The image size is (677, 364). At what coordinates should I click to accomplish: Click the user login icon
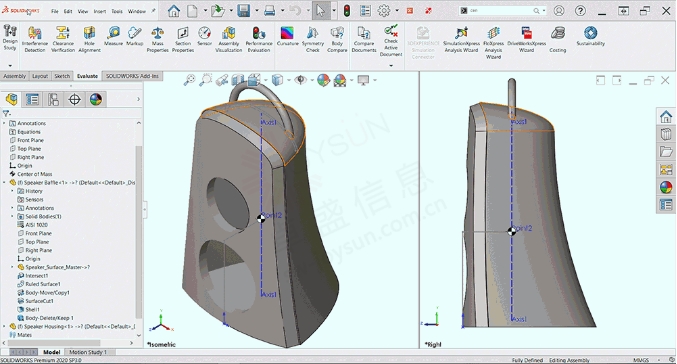pyautogui.click(x=559, y=11)
